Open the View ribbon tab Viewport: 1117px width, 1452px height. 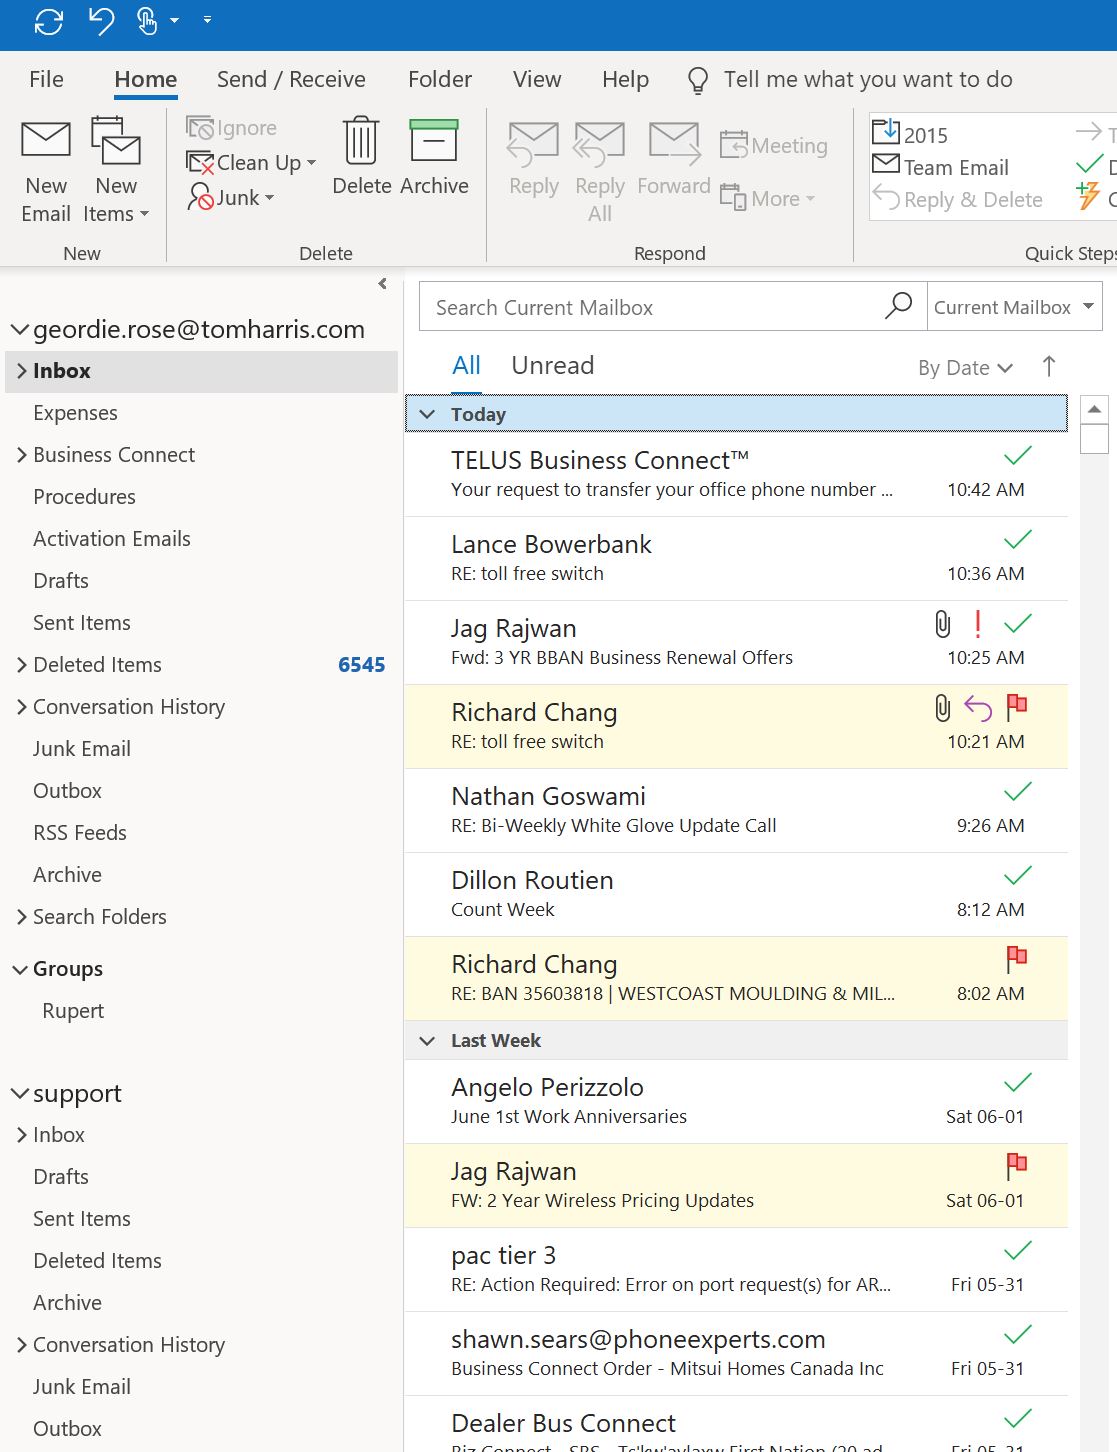537,79
